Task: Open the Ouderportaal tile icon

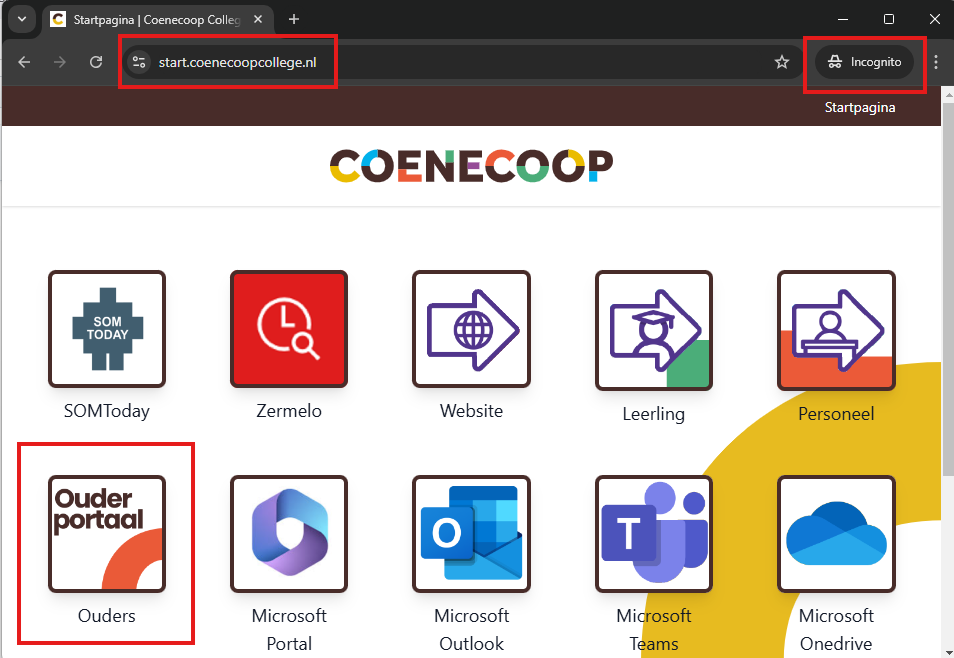Action: (107, 534)
